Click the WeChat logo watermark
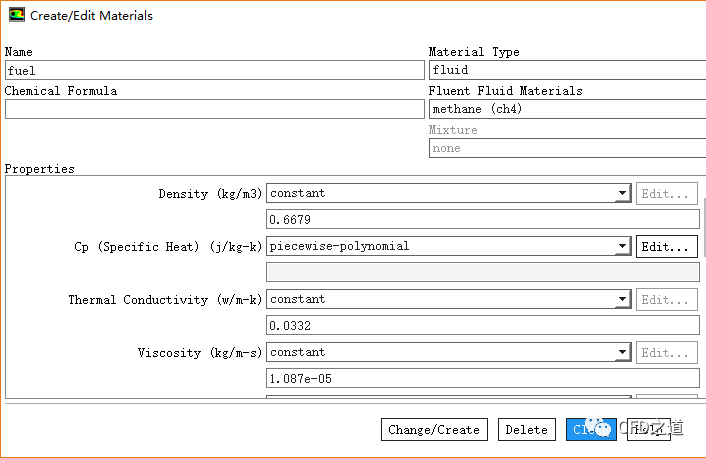 tap(603, 428)
